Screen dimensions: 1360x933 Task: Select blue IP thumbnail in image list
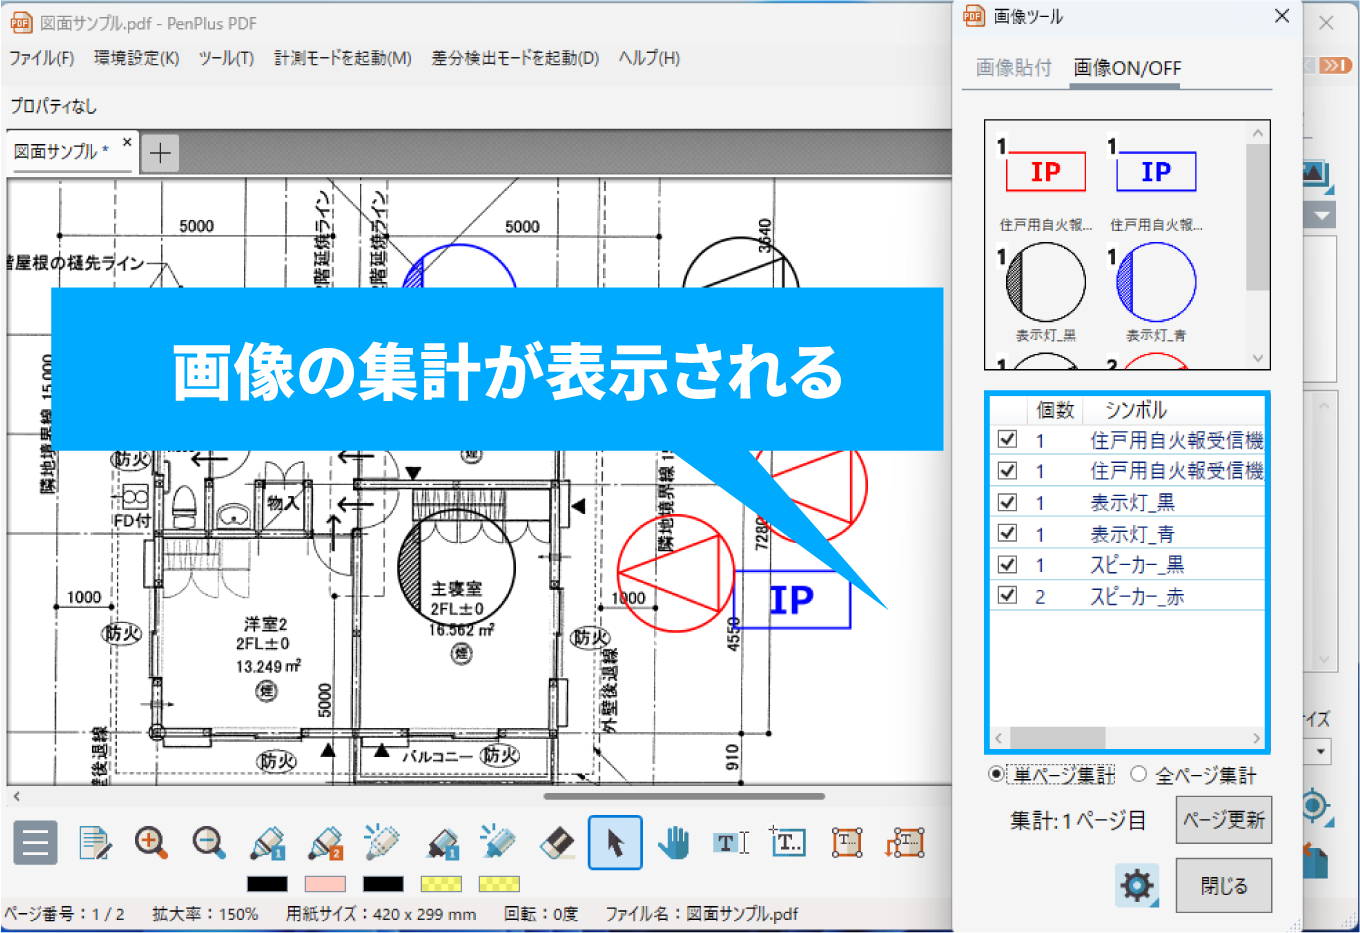tap(1156, 172)
